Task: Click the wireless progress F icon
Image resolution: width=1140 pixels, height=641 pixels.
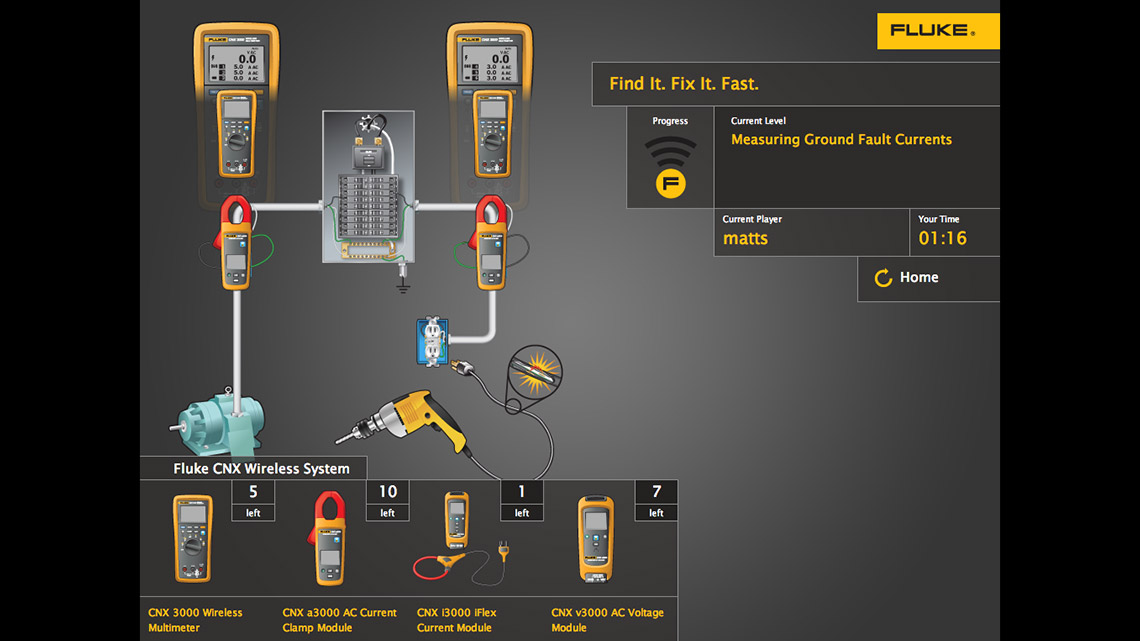Action: pyautogui.click(x=670, y=168)
